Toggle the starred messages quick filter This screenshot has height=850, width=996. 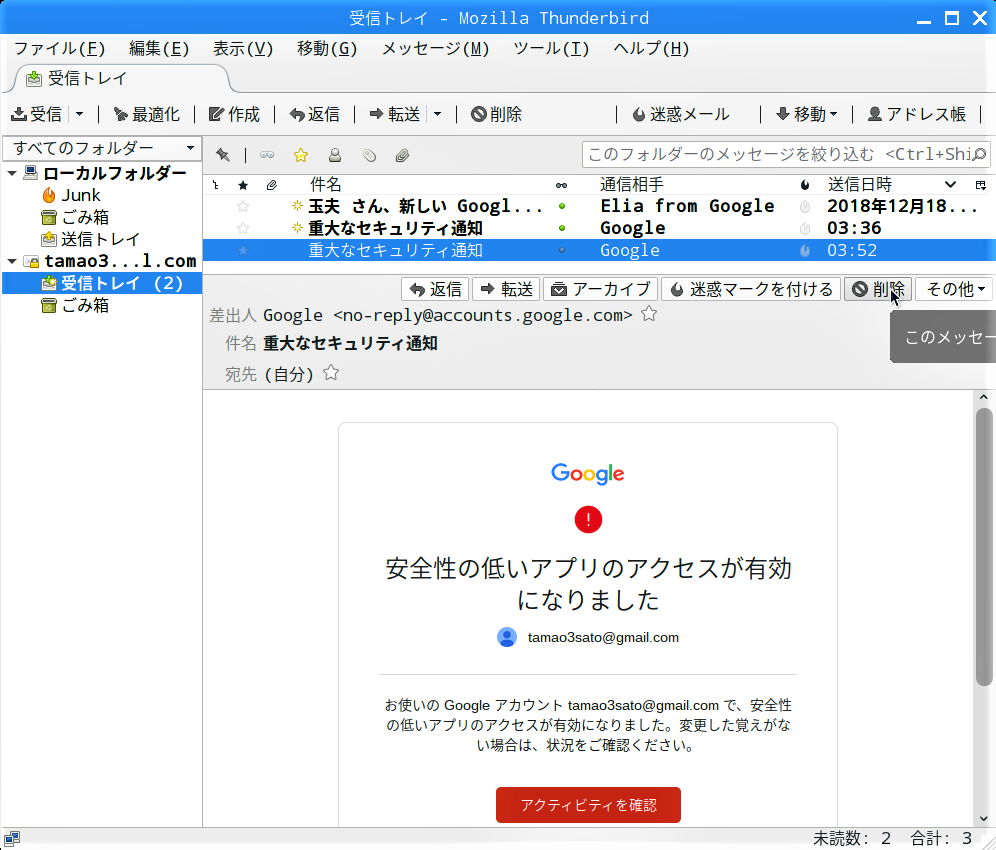300,155
